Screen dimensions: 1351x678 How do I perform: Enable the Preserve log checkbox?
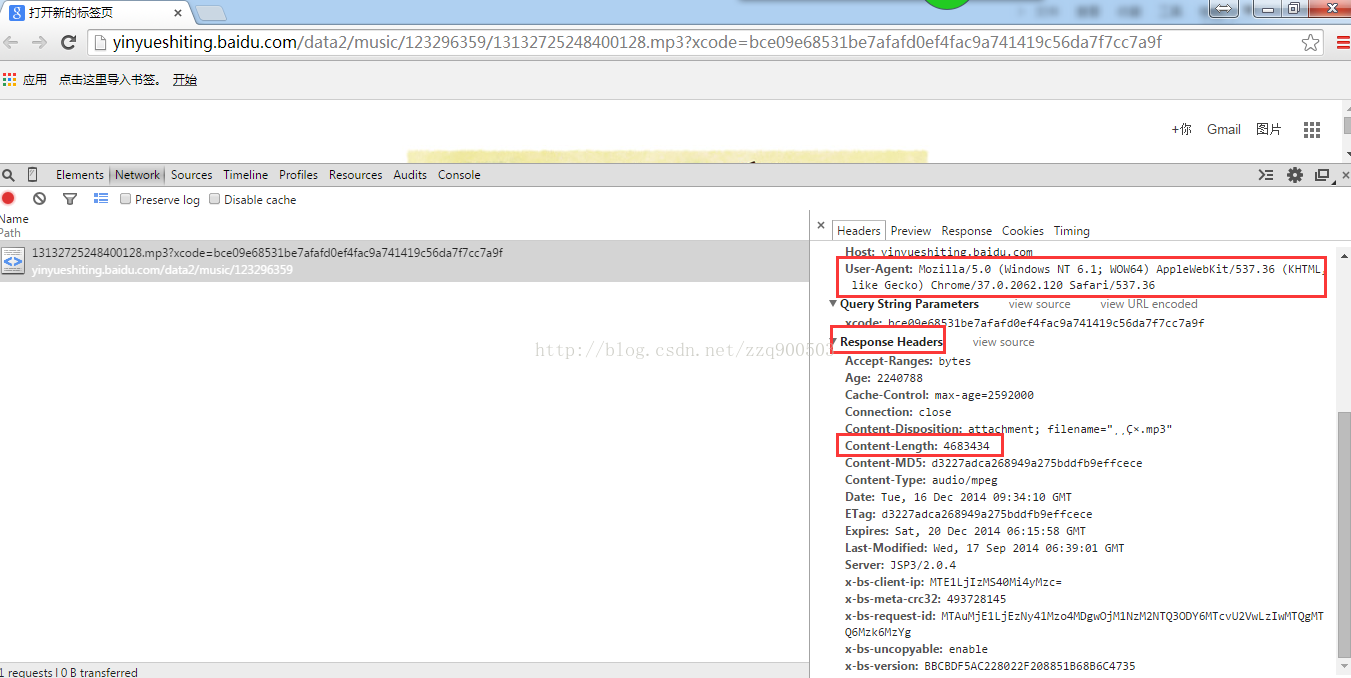coord(126,199)
